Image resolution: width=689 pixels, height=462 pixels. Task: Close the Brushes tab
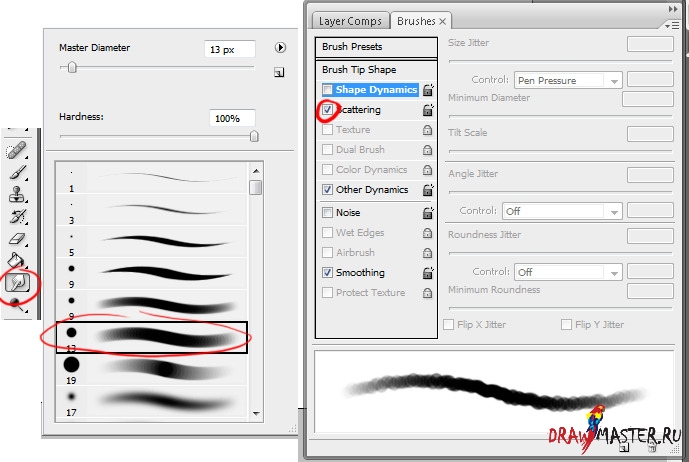click(442, 22)
